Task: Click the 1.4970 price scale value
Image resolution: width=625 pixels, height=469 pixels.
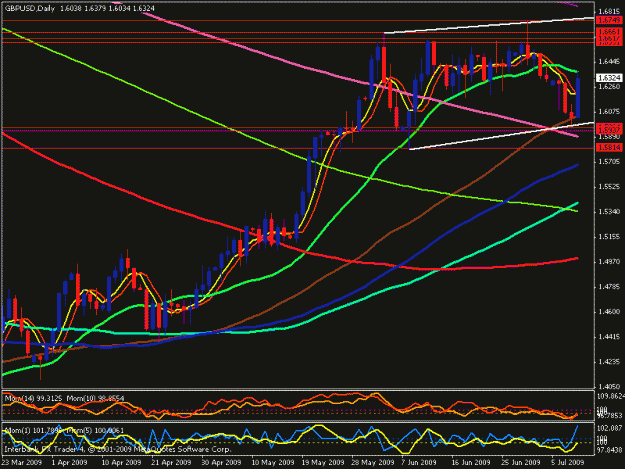Action: 609,262
